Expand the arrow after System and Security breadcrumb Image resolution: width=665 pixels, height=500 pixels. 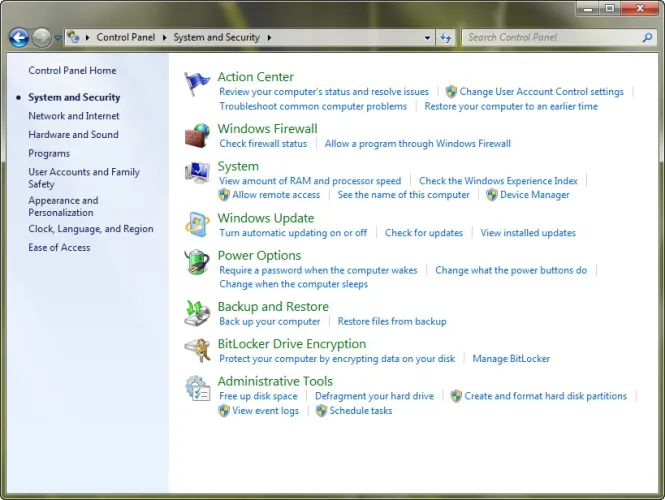coord(269,38)
